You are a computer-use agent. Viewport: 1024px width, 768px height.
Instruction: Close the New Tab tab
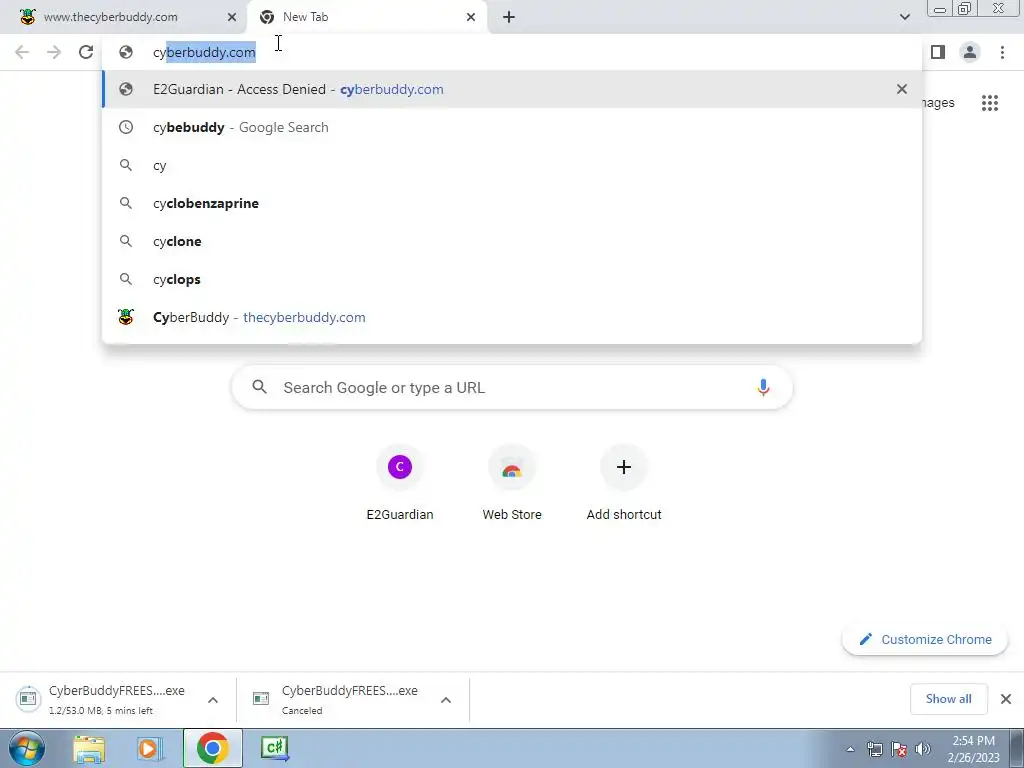[471, 17]
